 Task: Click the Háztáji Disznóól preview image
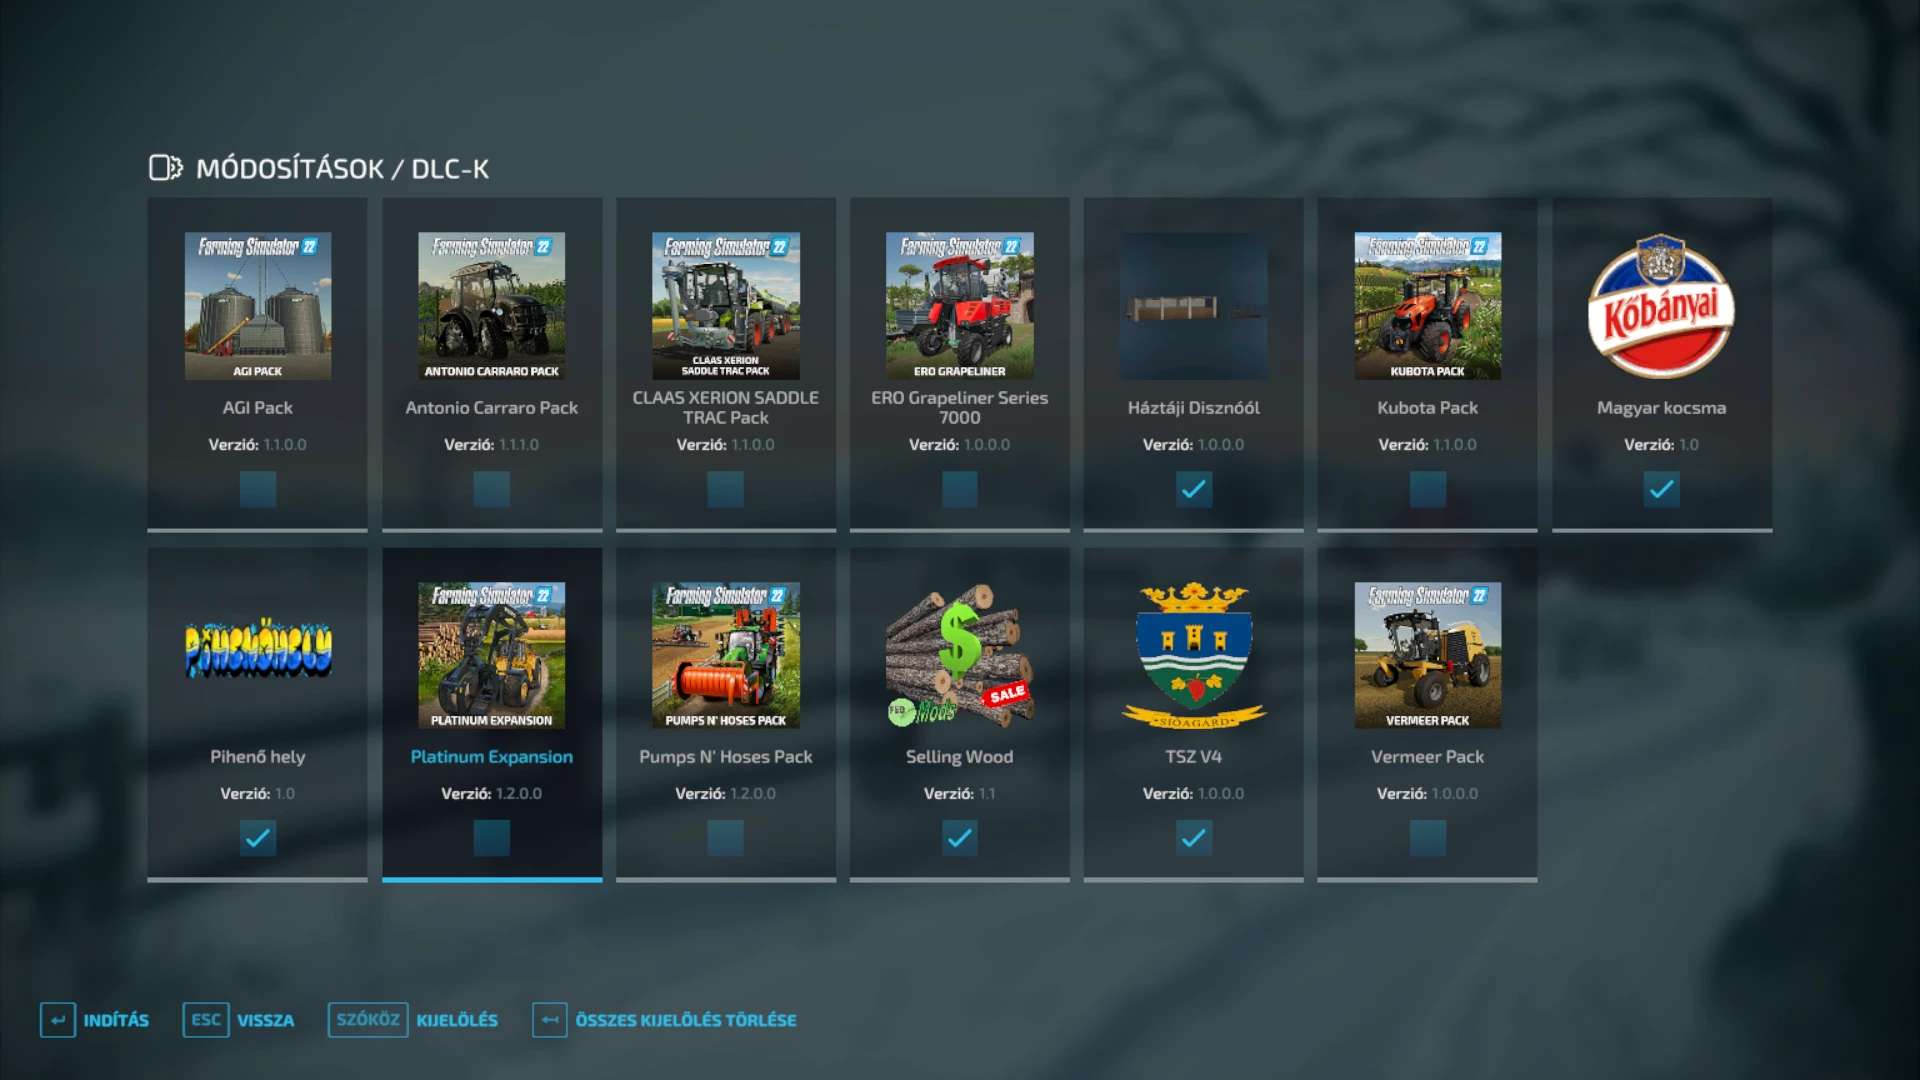click(1193, 305)
